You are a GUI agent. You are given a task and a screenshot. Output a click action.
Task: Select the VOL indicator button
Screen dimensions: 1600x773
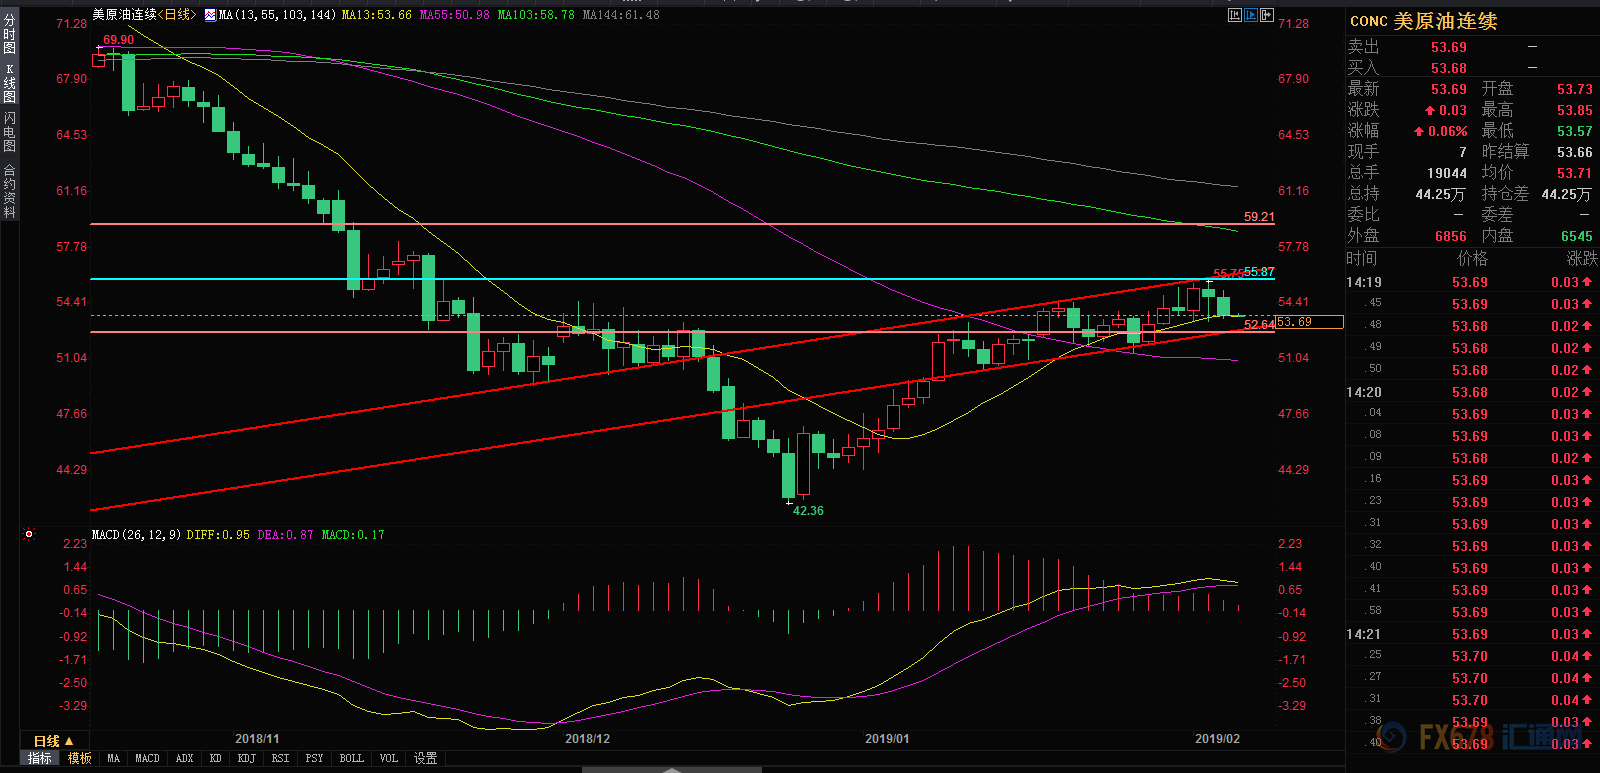388,758
